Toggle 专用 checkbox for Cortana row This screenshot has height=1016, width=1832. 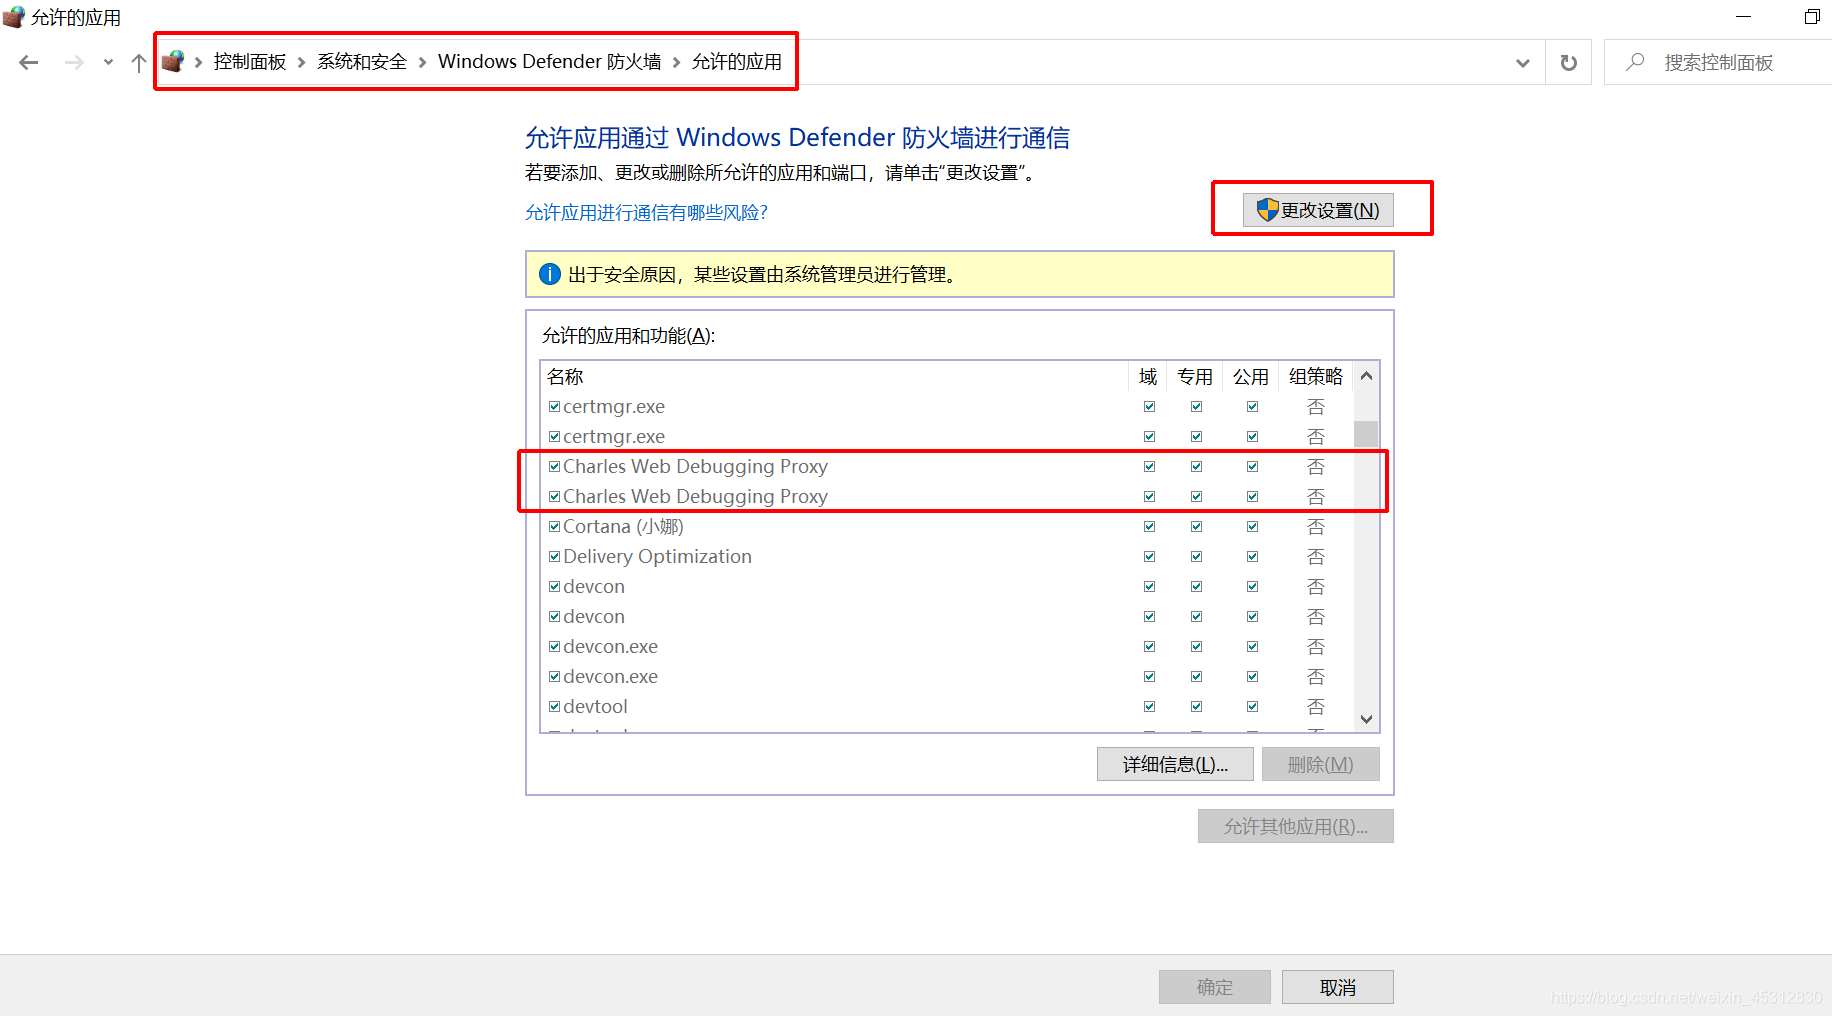(1196, 527)
